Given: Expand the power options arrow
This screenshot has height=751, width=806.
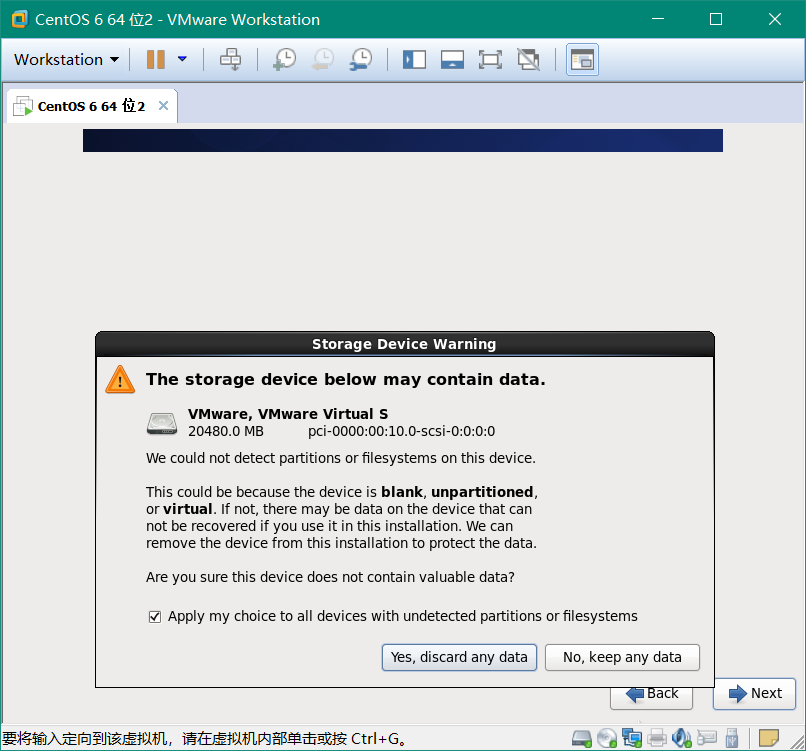Looking at the screenshot, I should pyautogui.click(x=182, y=59).
